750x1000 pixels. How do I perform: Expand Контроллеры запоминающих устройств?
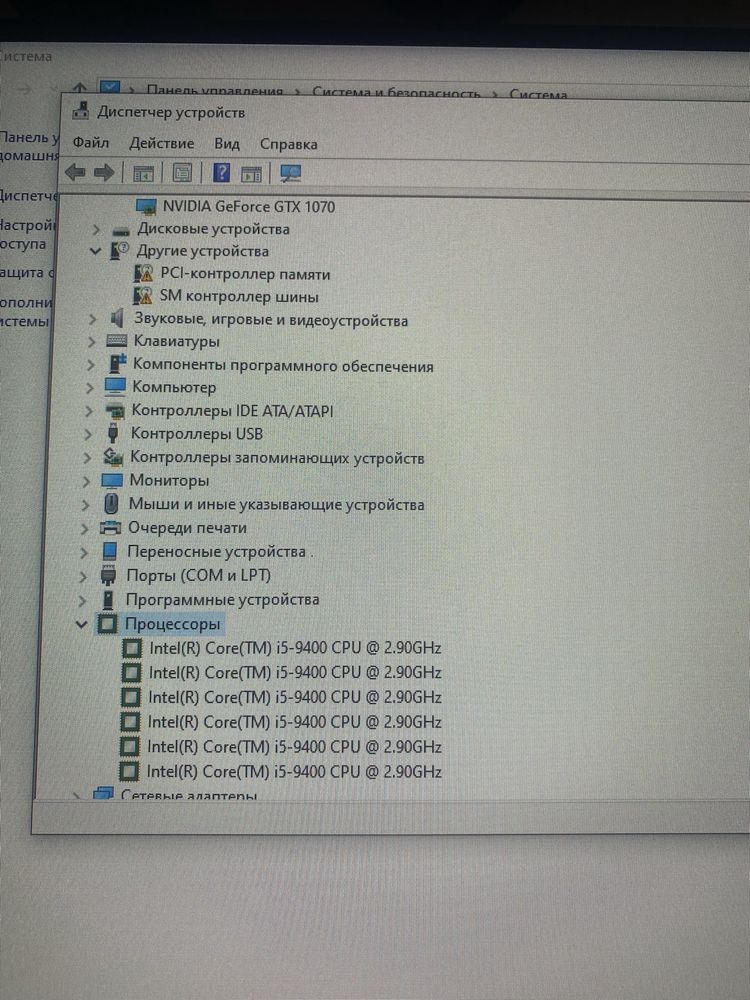click(87, 457)
